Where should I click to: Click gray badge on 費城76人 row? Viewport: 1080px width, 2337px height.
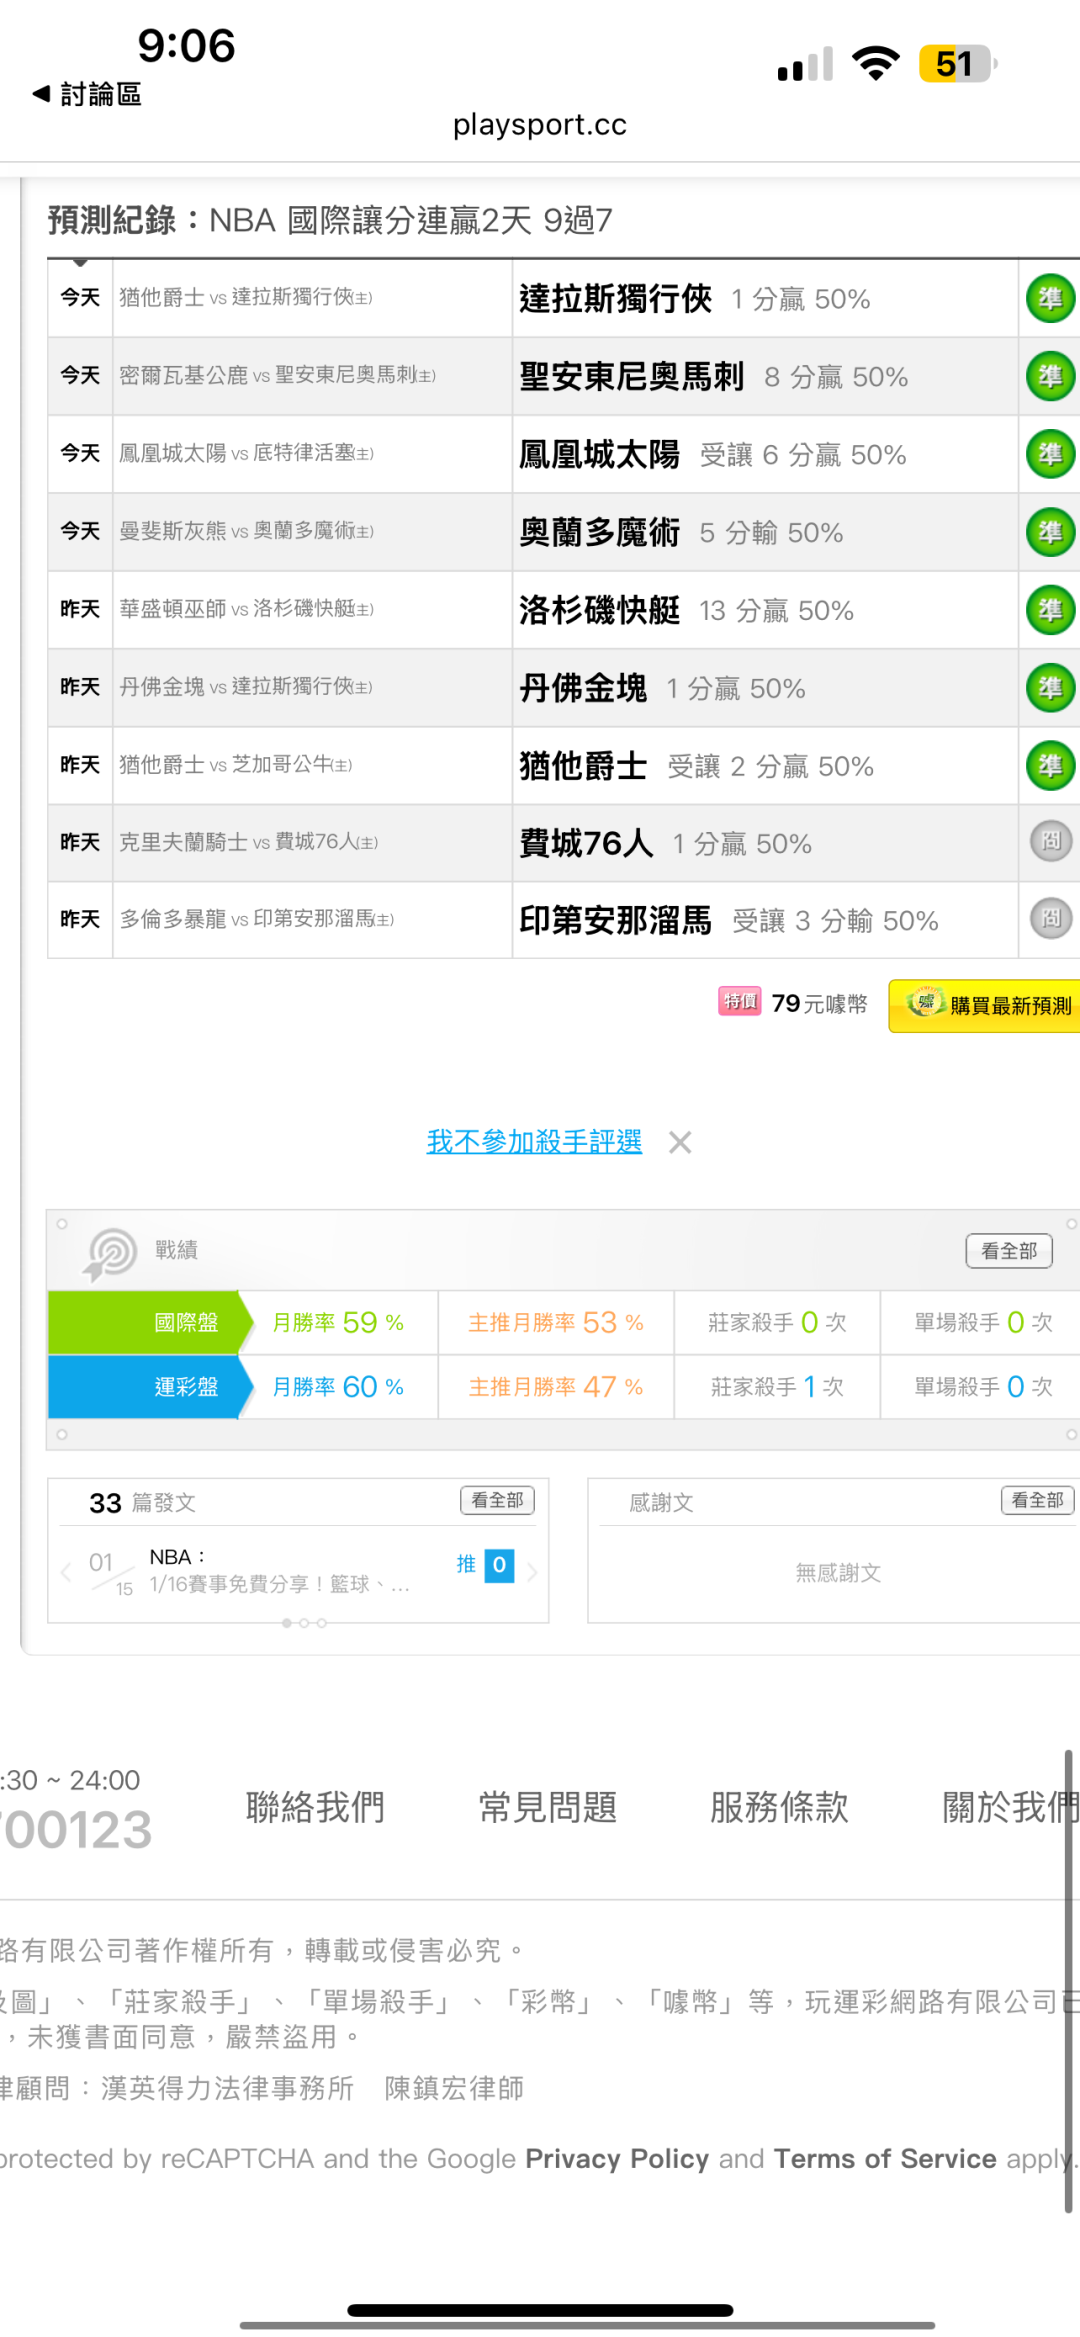click(1050, 842)
